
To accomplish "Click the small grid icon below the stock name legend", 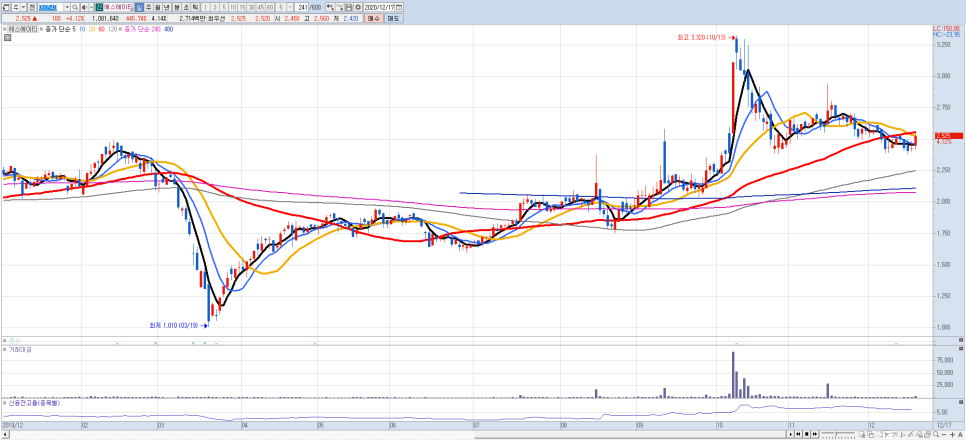I will [6, 38].
